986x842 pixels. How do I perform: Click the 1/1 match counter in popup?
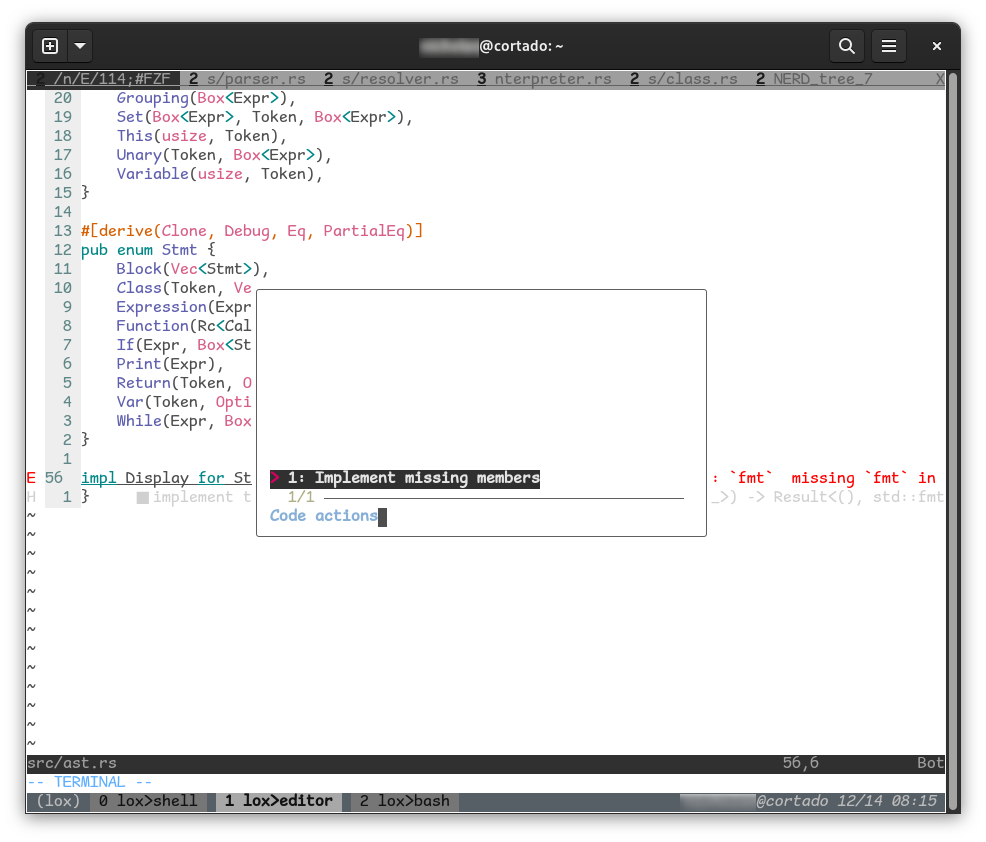(301, 497)
